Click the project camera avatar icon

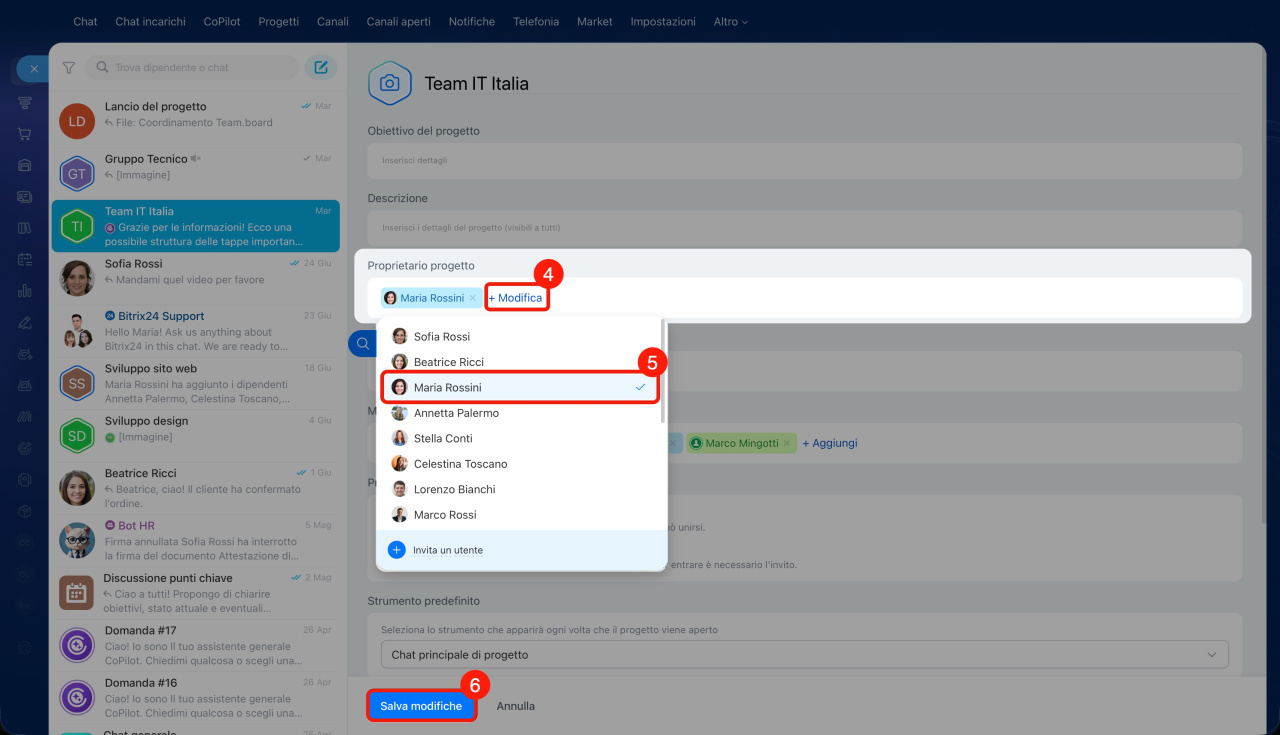pyautogui.click(x=390, y=84)
